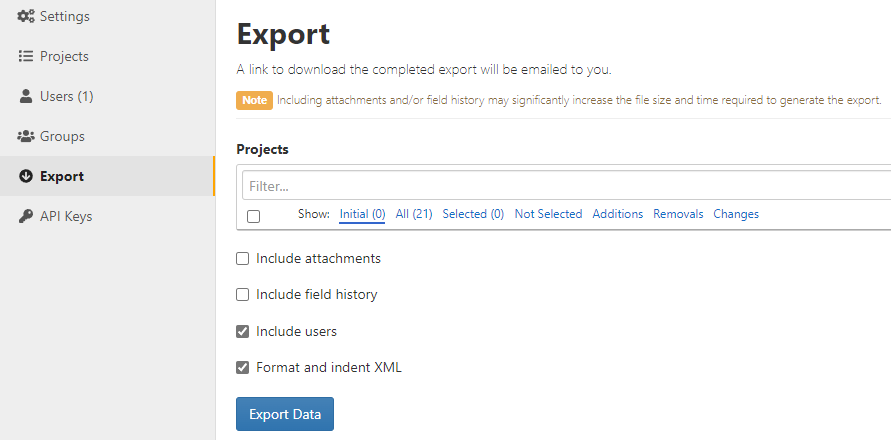This screenshot has height=440, width=891.
Task: Show All (21) projects
Action: [x=414, y=214]
